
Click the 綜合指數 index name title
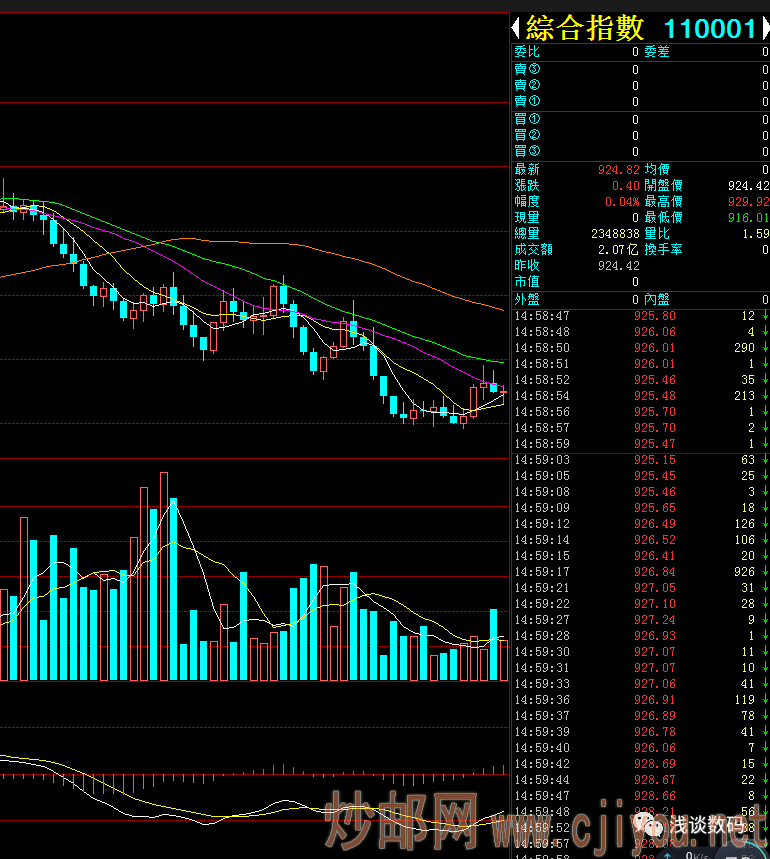tap(585, 28)
